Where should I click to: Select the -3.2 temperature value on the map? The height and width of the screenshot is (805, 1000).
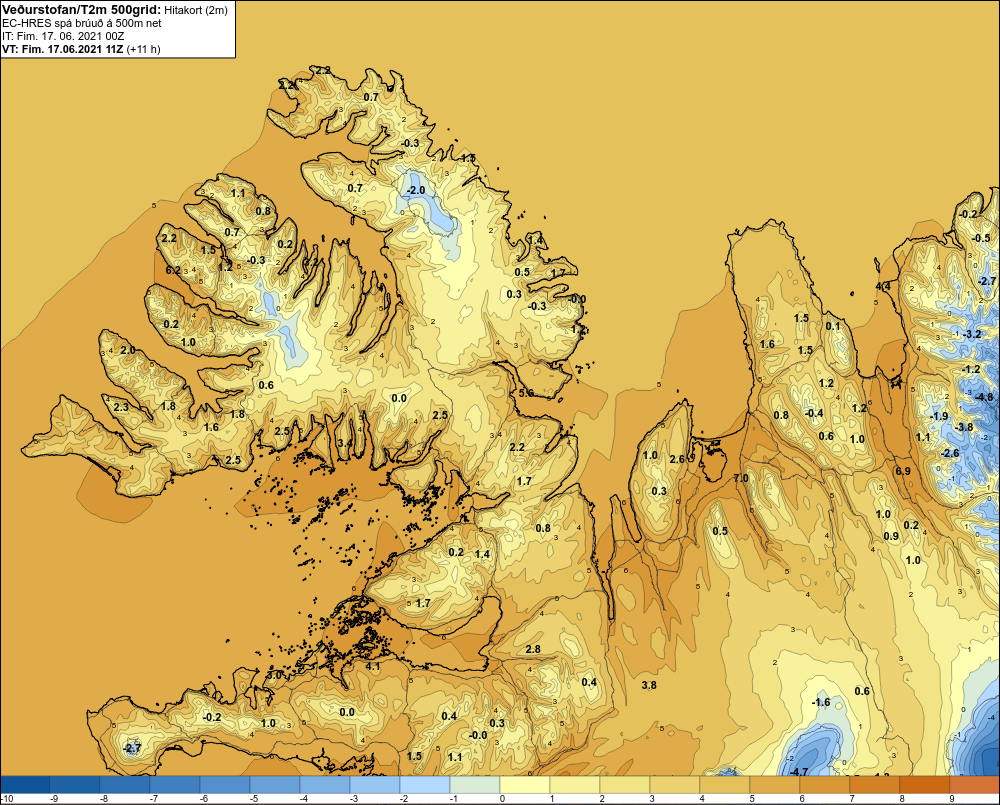click(x=971, y=334)
